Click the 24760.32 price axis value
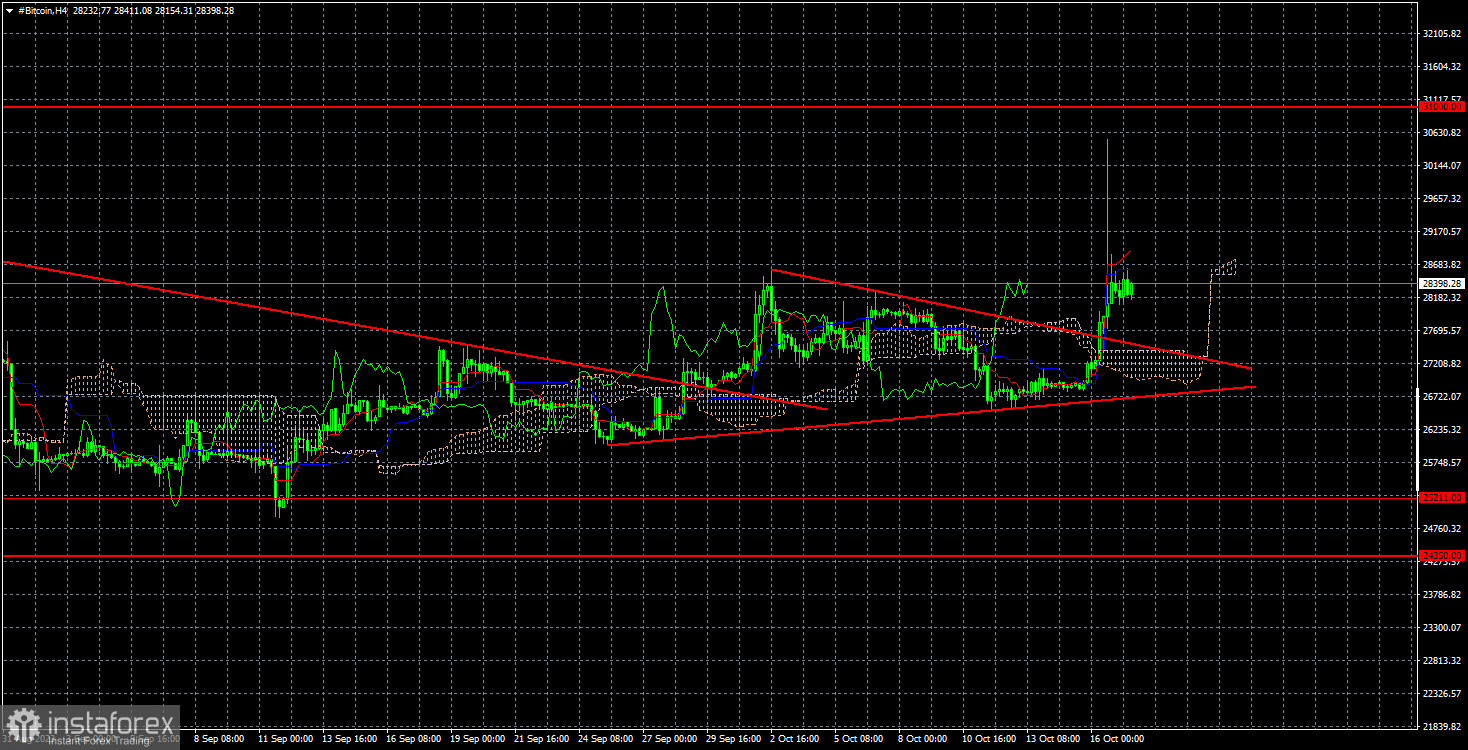 [1442, 529]
